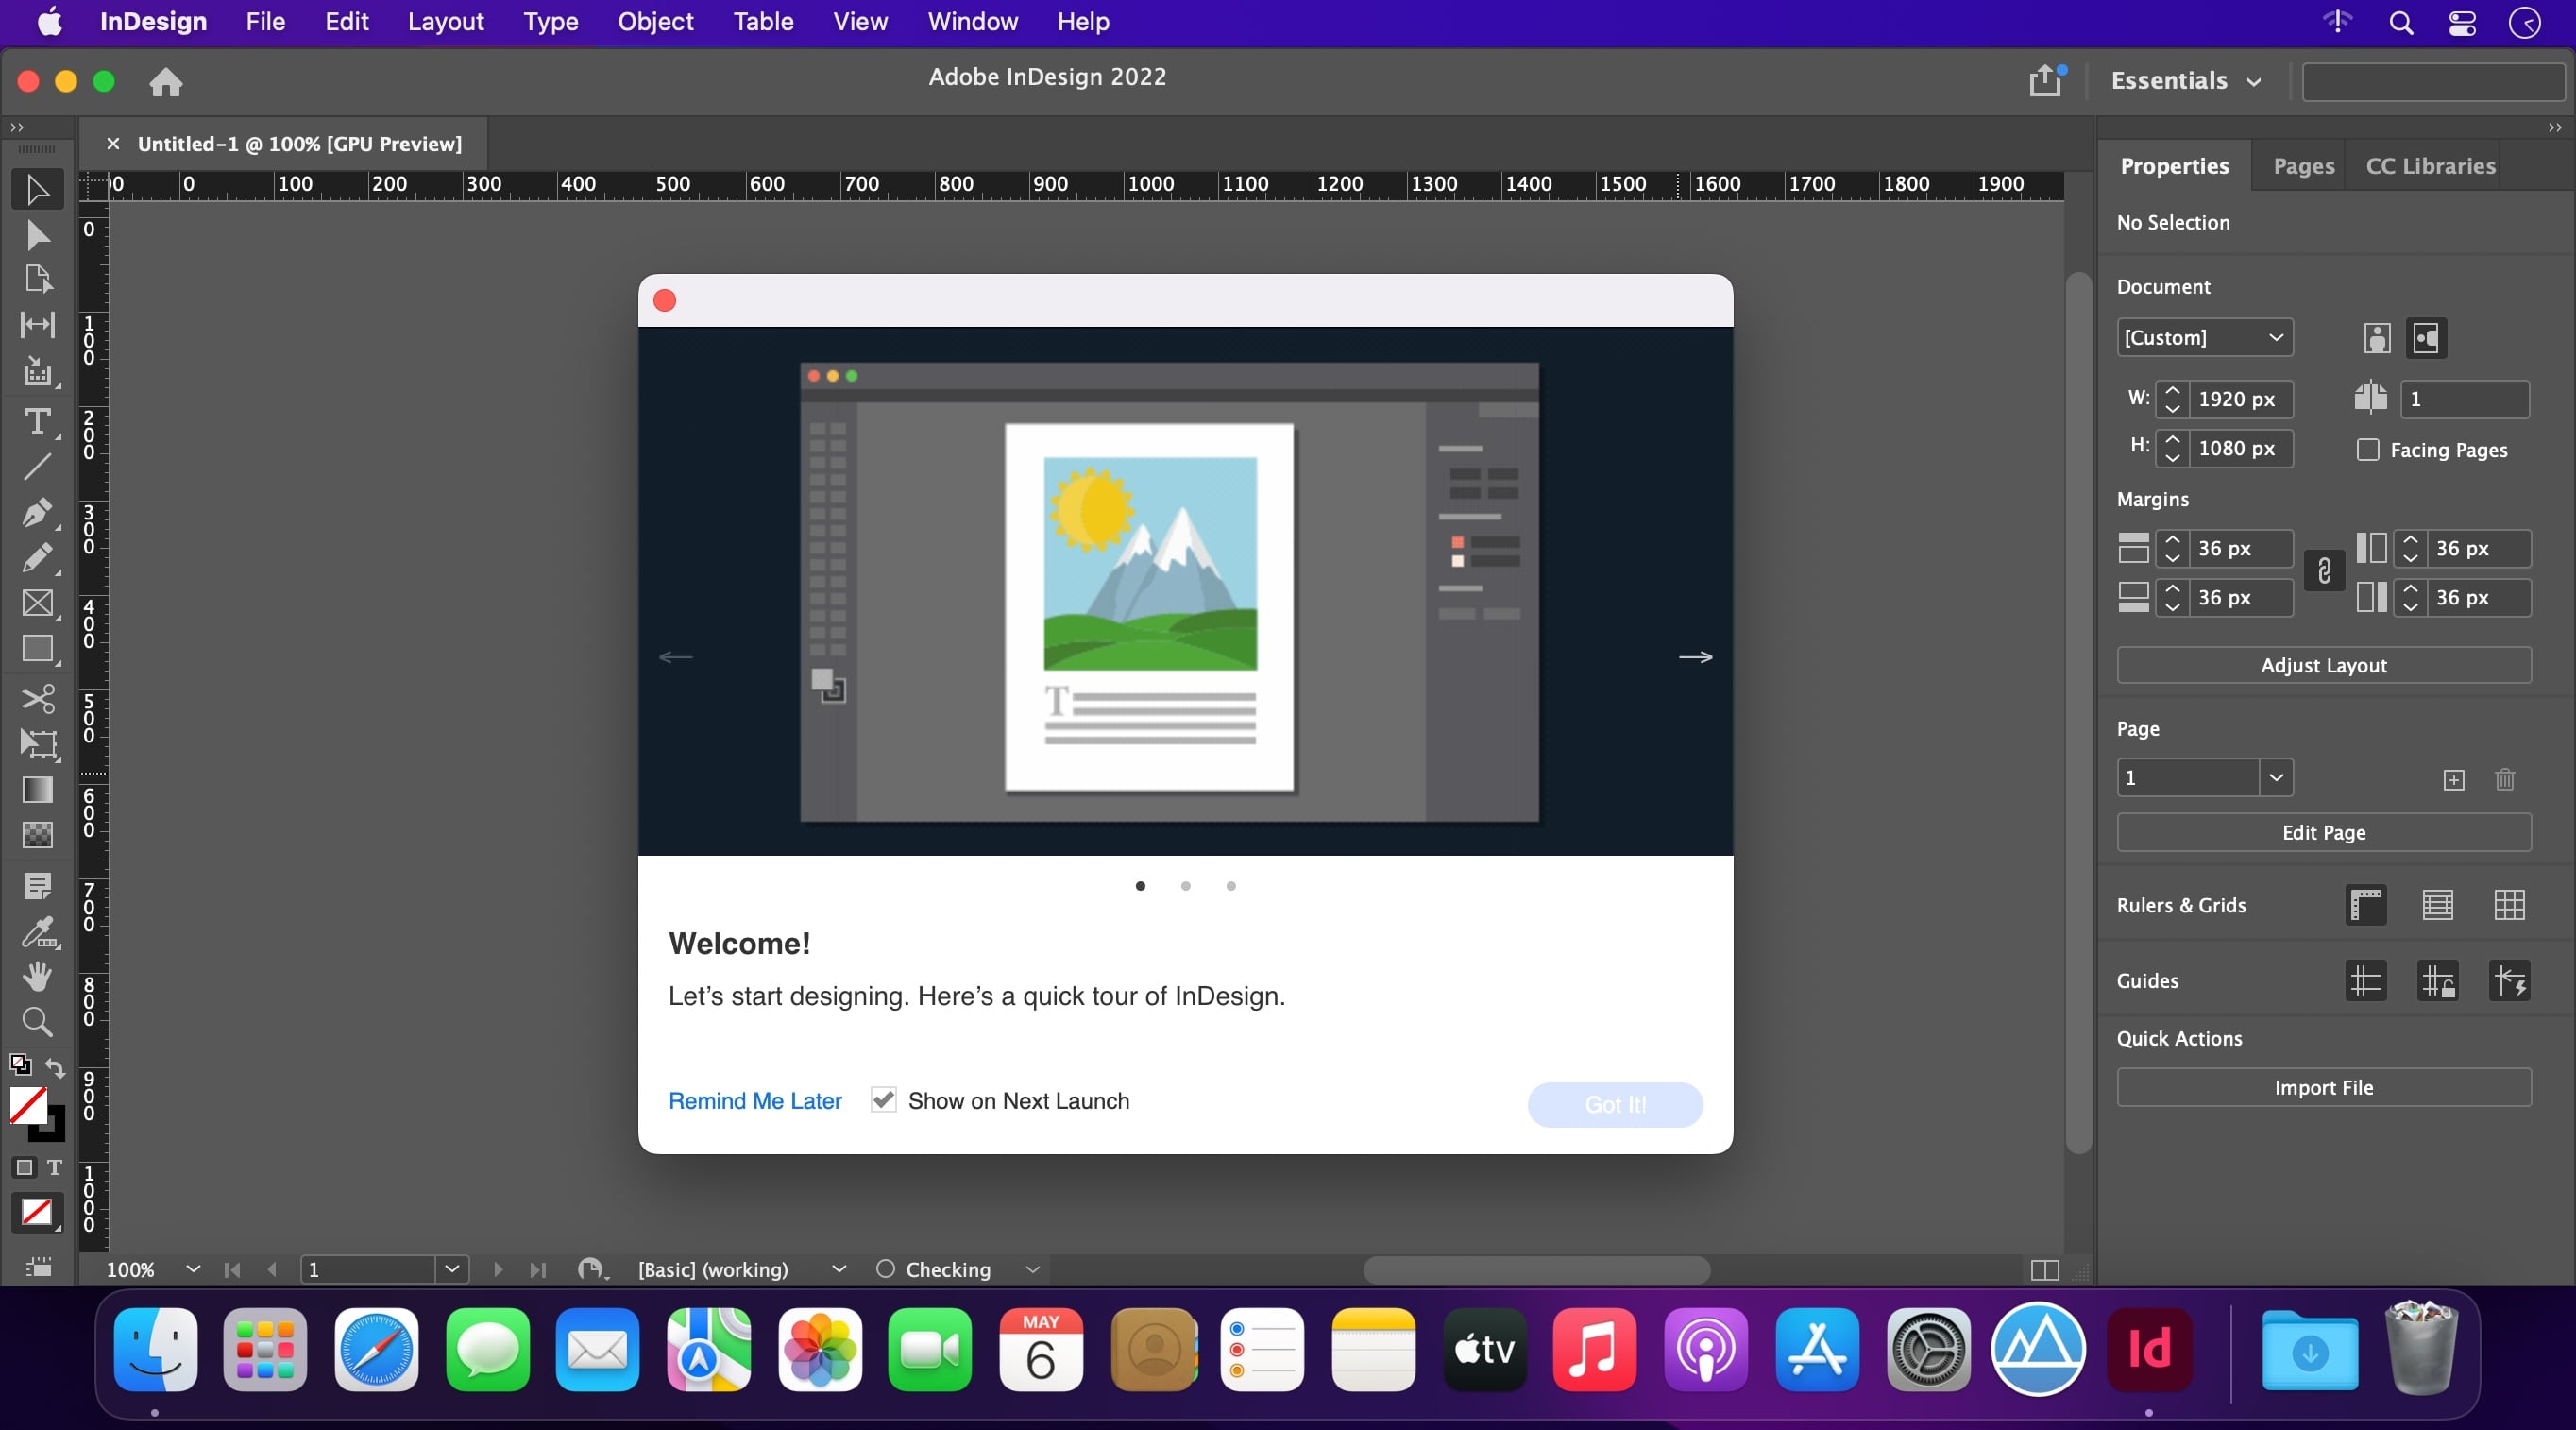
Task: Select the Gap tool
Action: (x=37, y=324)
